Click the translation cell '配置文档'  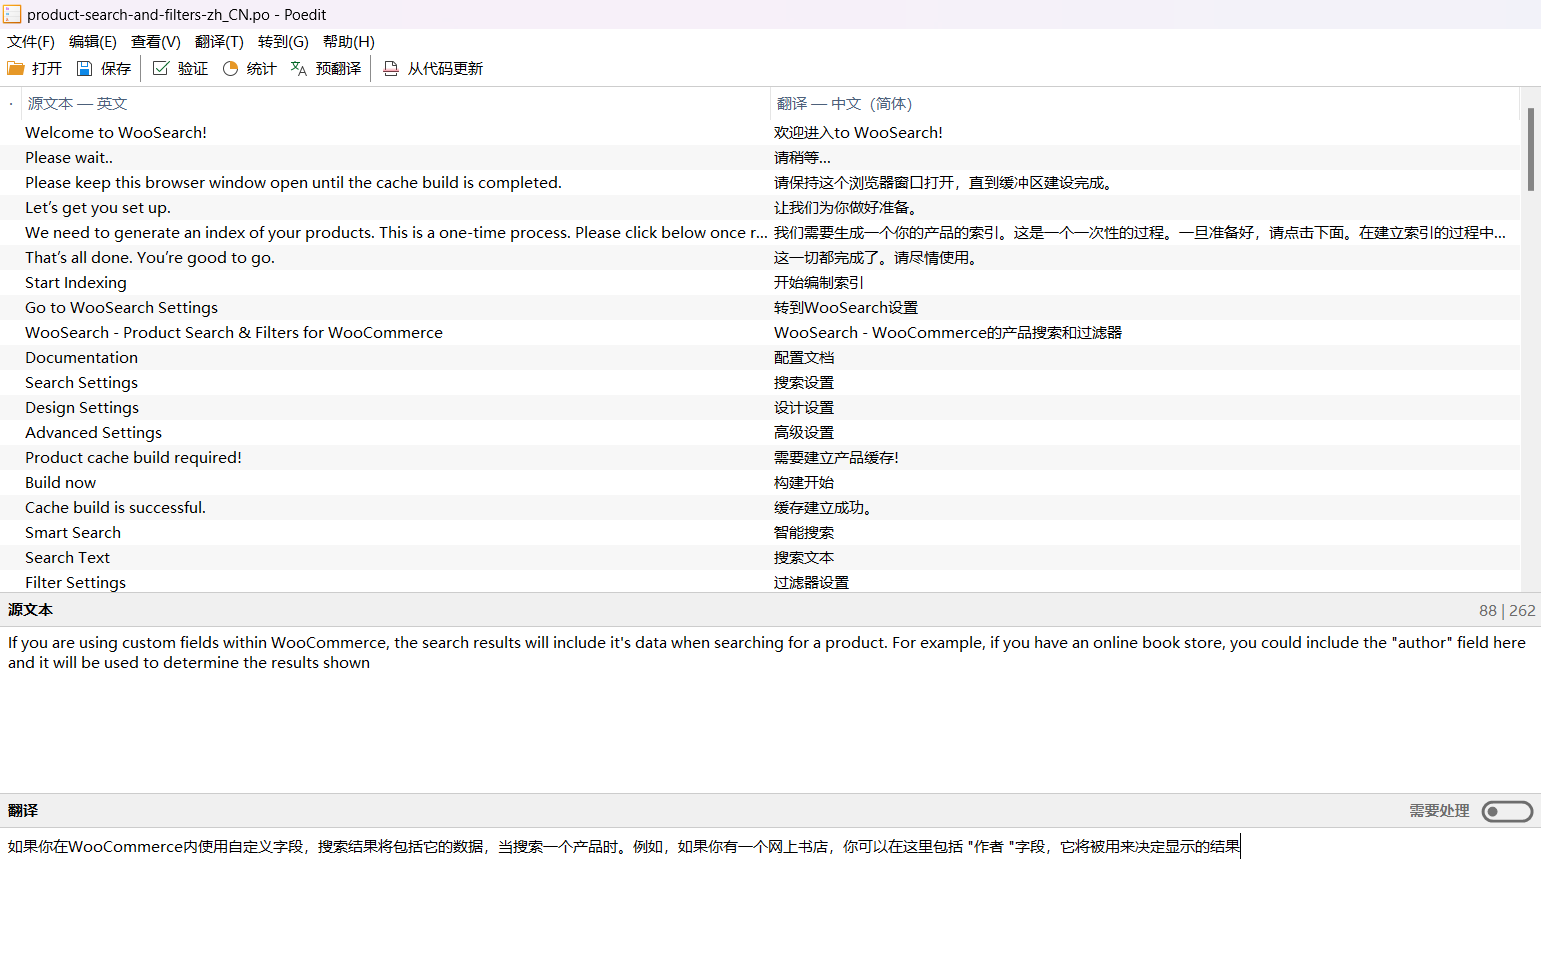click(804, 357)
